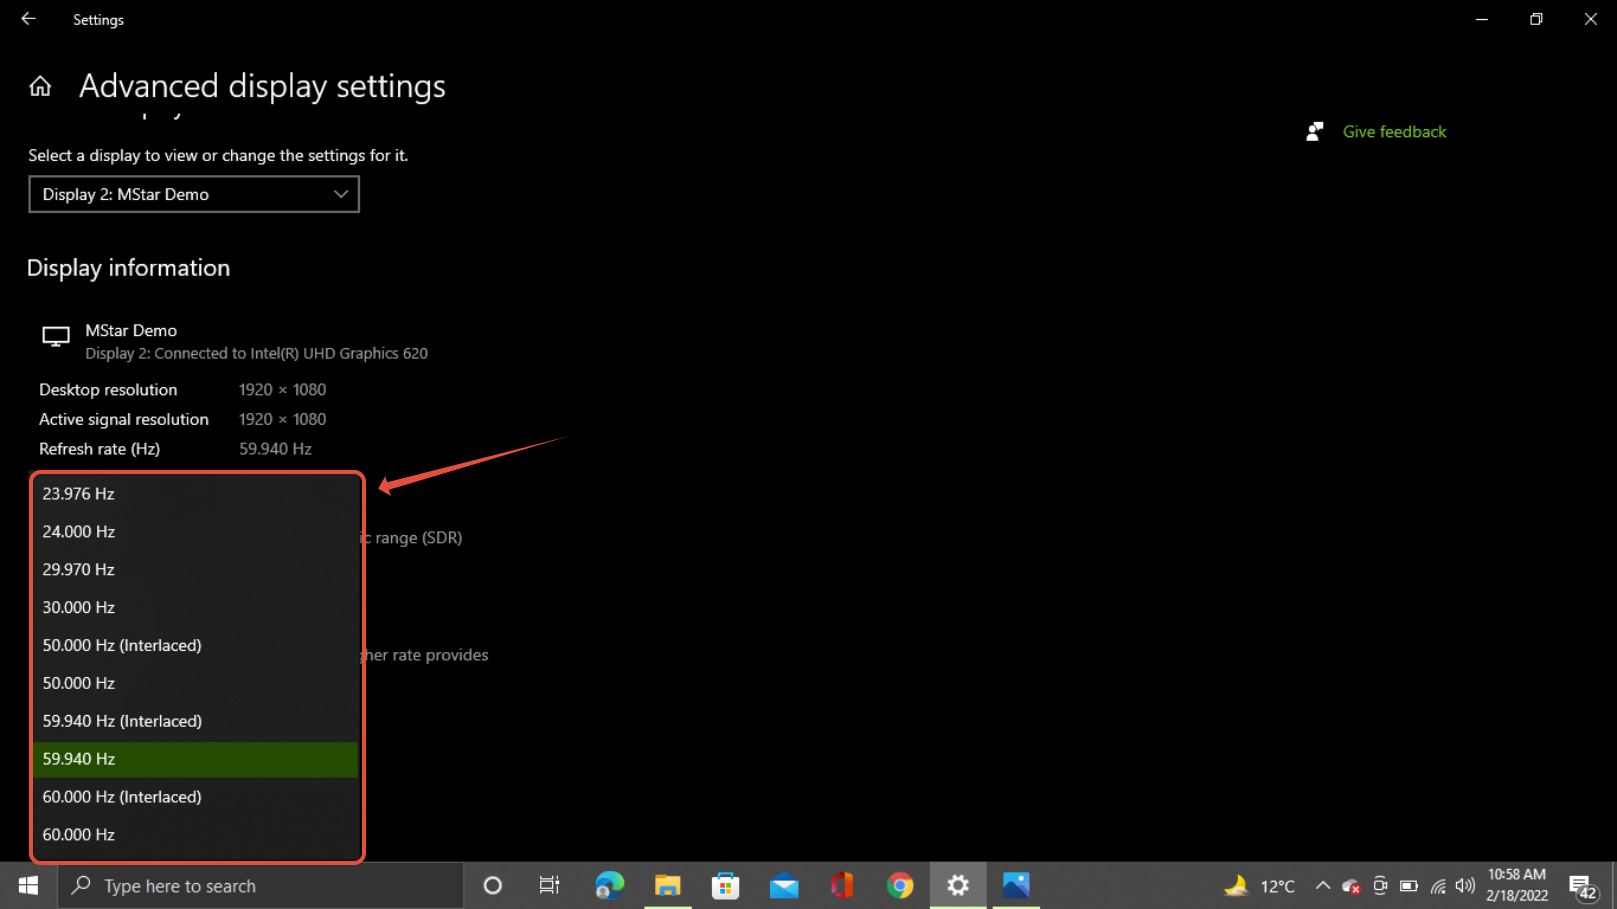The height and width of the screenshot is (909, 1617).
Task: Click the Give feedback person icon
Action: tap(1315, 132)
